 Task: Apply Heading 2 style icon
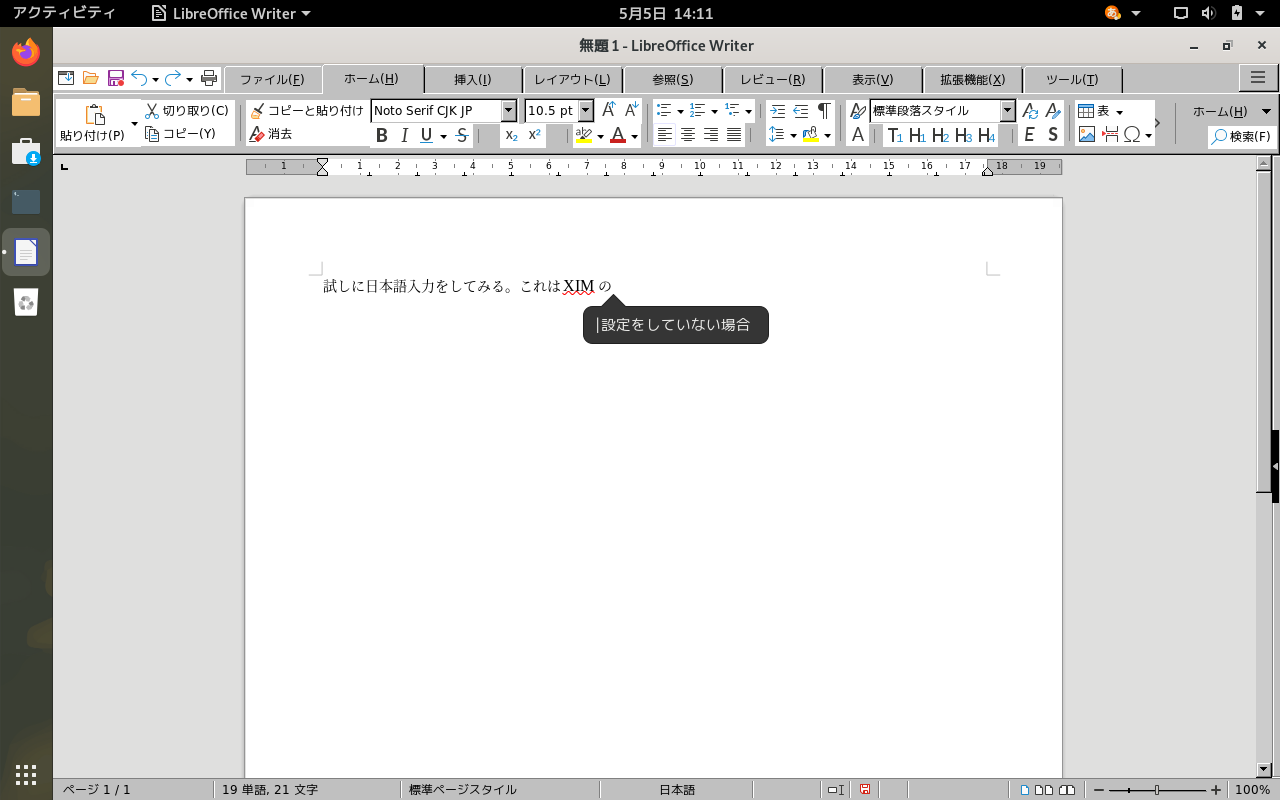click(x=940, y=135)
